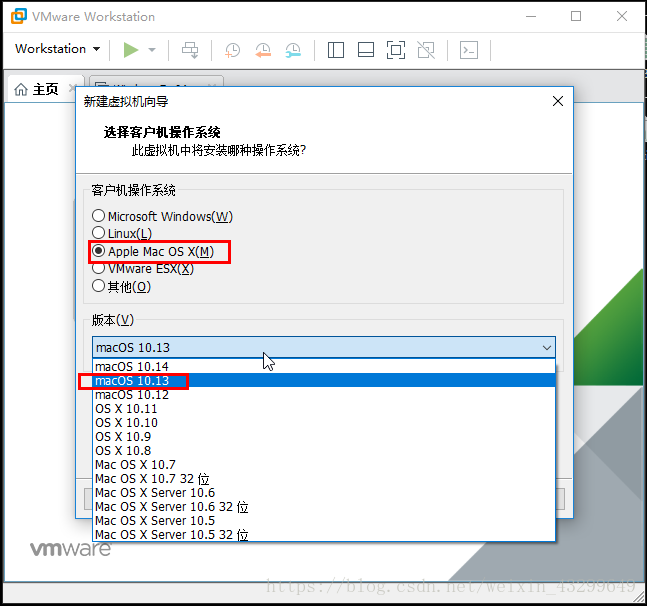Open the Workstation menu dropdown
Screen dimensions: 647x606
pos(57,49)
